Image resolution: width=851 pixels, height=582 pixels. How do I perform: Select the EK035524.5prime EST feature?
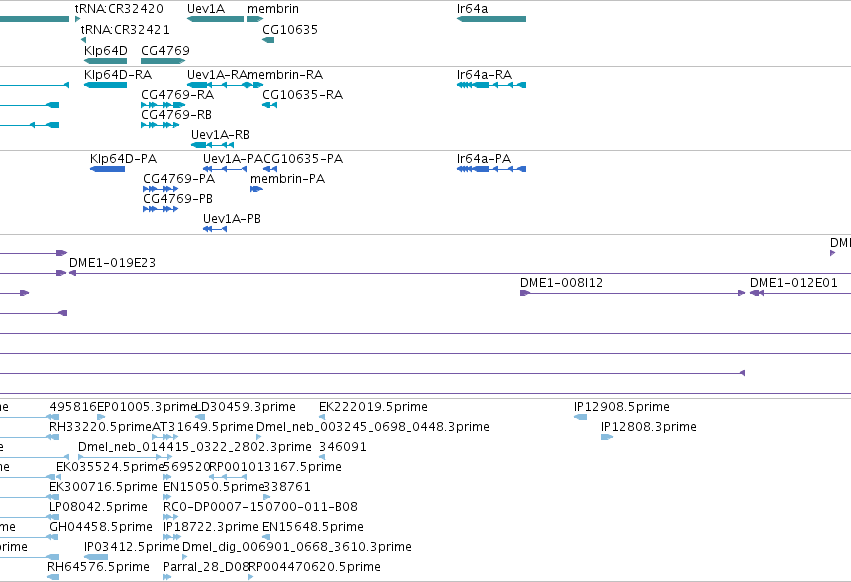tap(58, 477)
